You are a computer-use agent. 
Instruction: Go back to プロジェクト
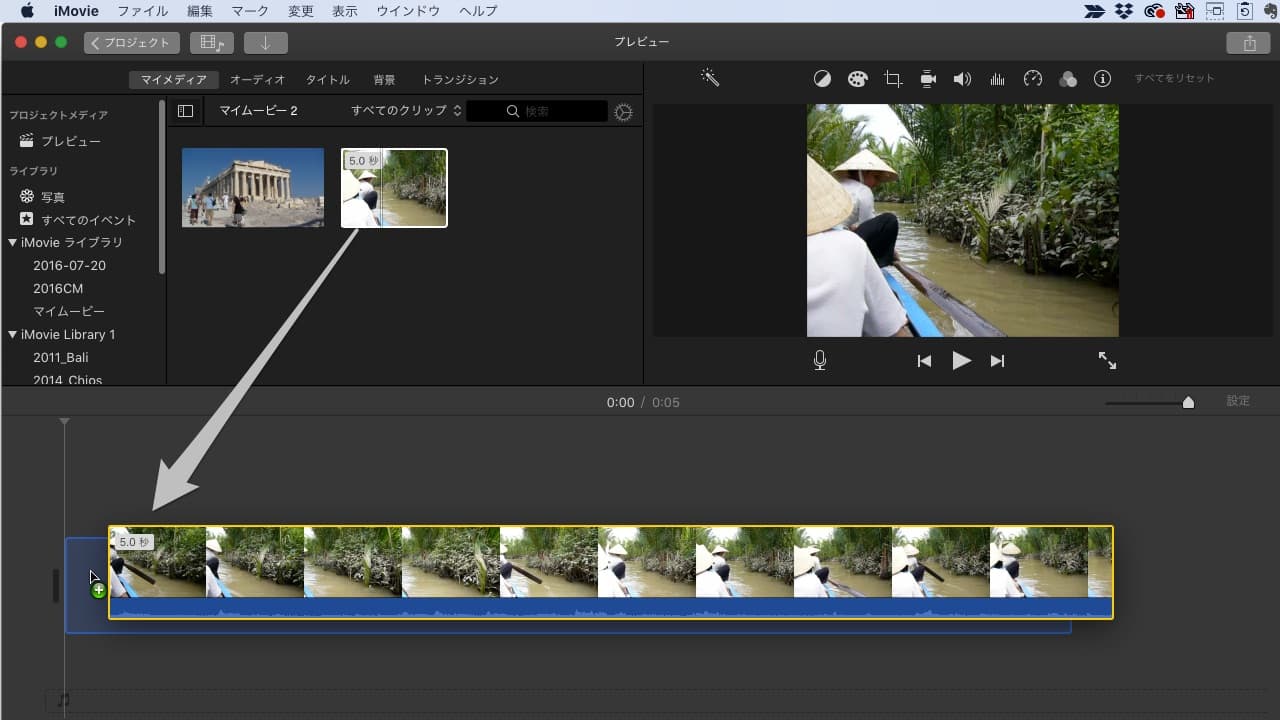pos(132,43)
